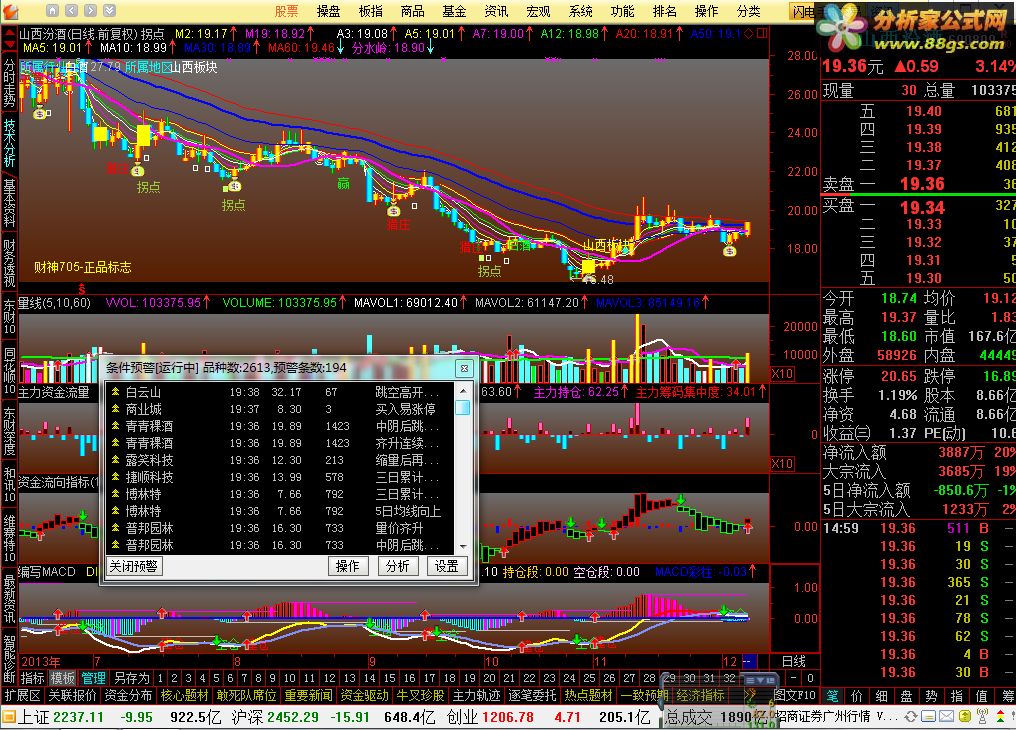Close the 条件预警 alert window
This screenshot has width=1016, height=730.
click(x=465, y=368)
